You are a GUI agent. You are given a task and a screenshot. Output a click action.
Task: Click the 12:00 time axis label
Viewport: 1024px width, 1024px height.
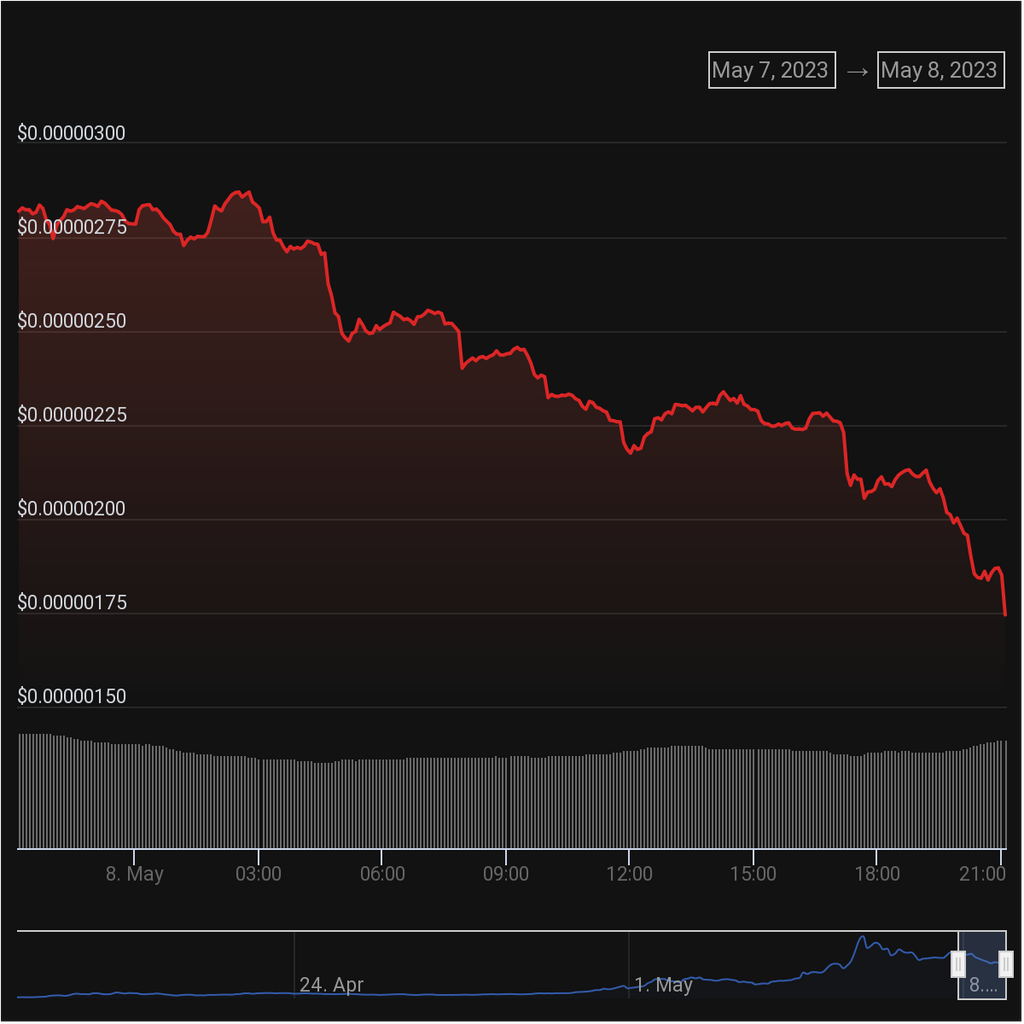pyautogui.click(x=630, y=874)
